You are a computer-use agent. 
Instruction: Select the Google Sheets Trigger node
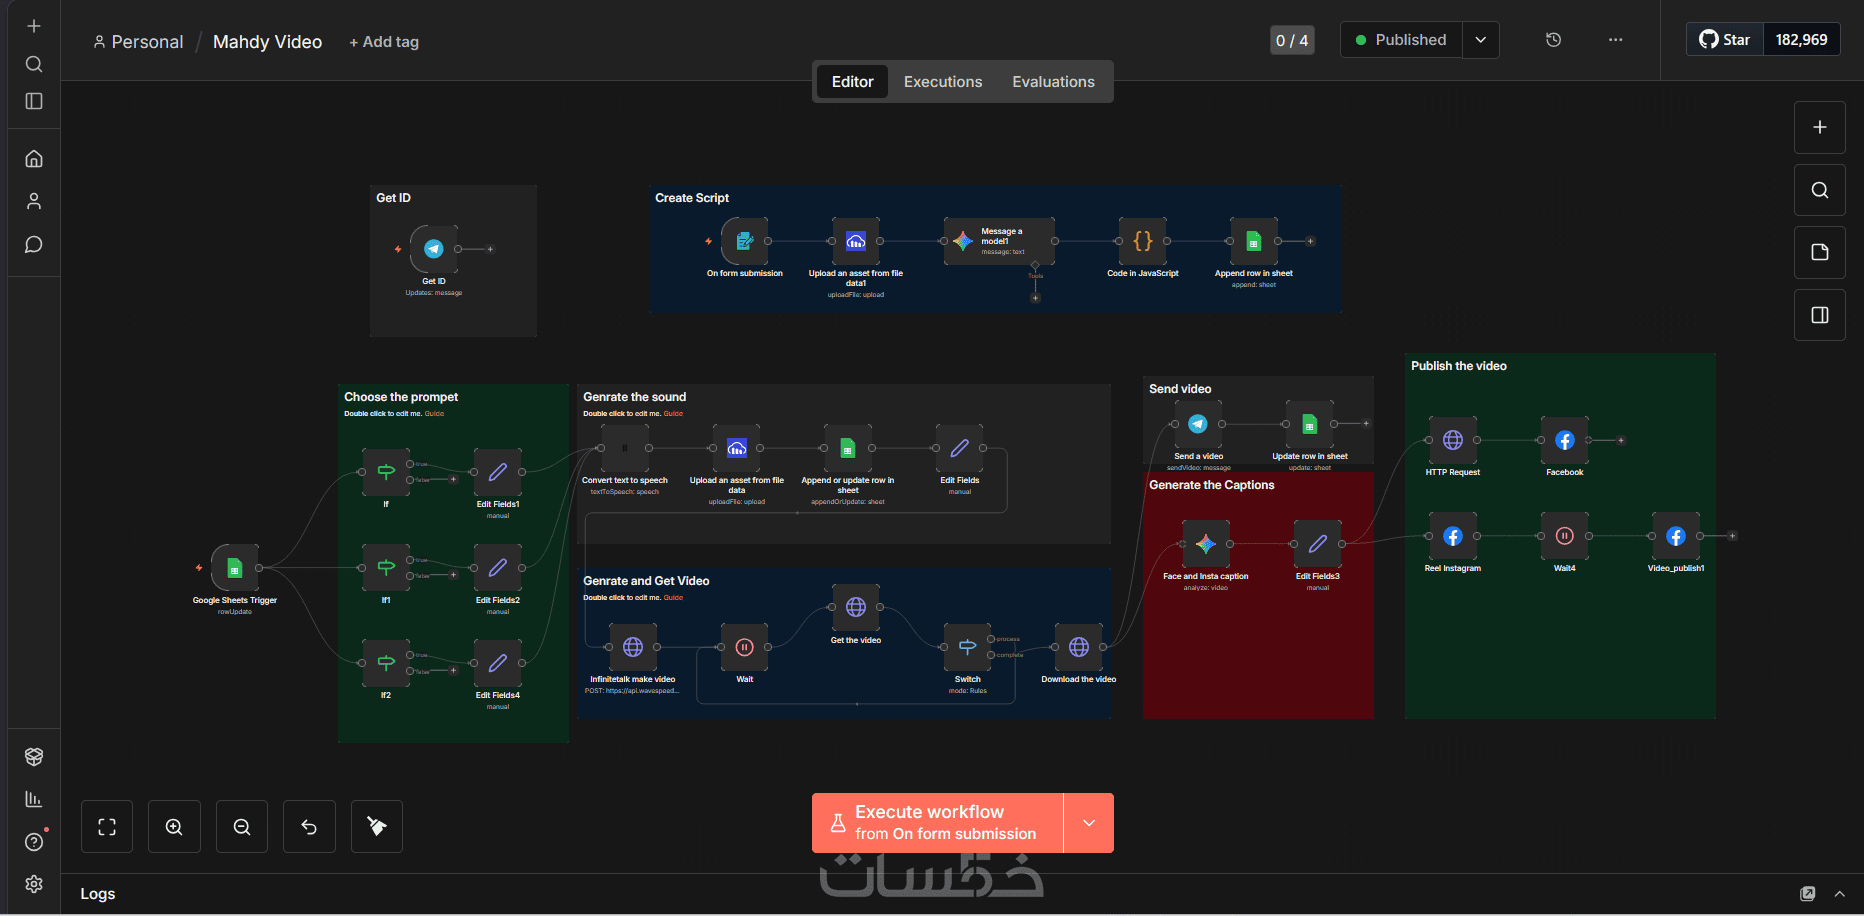(235, 568)
